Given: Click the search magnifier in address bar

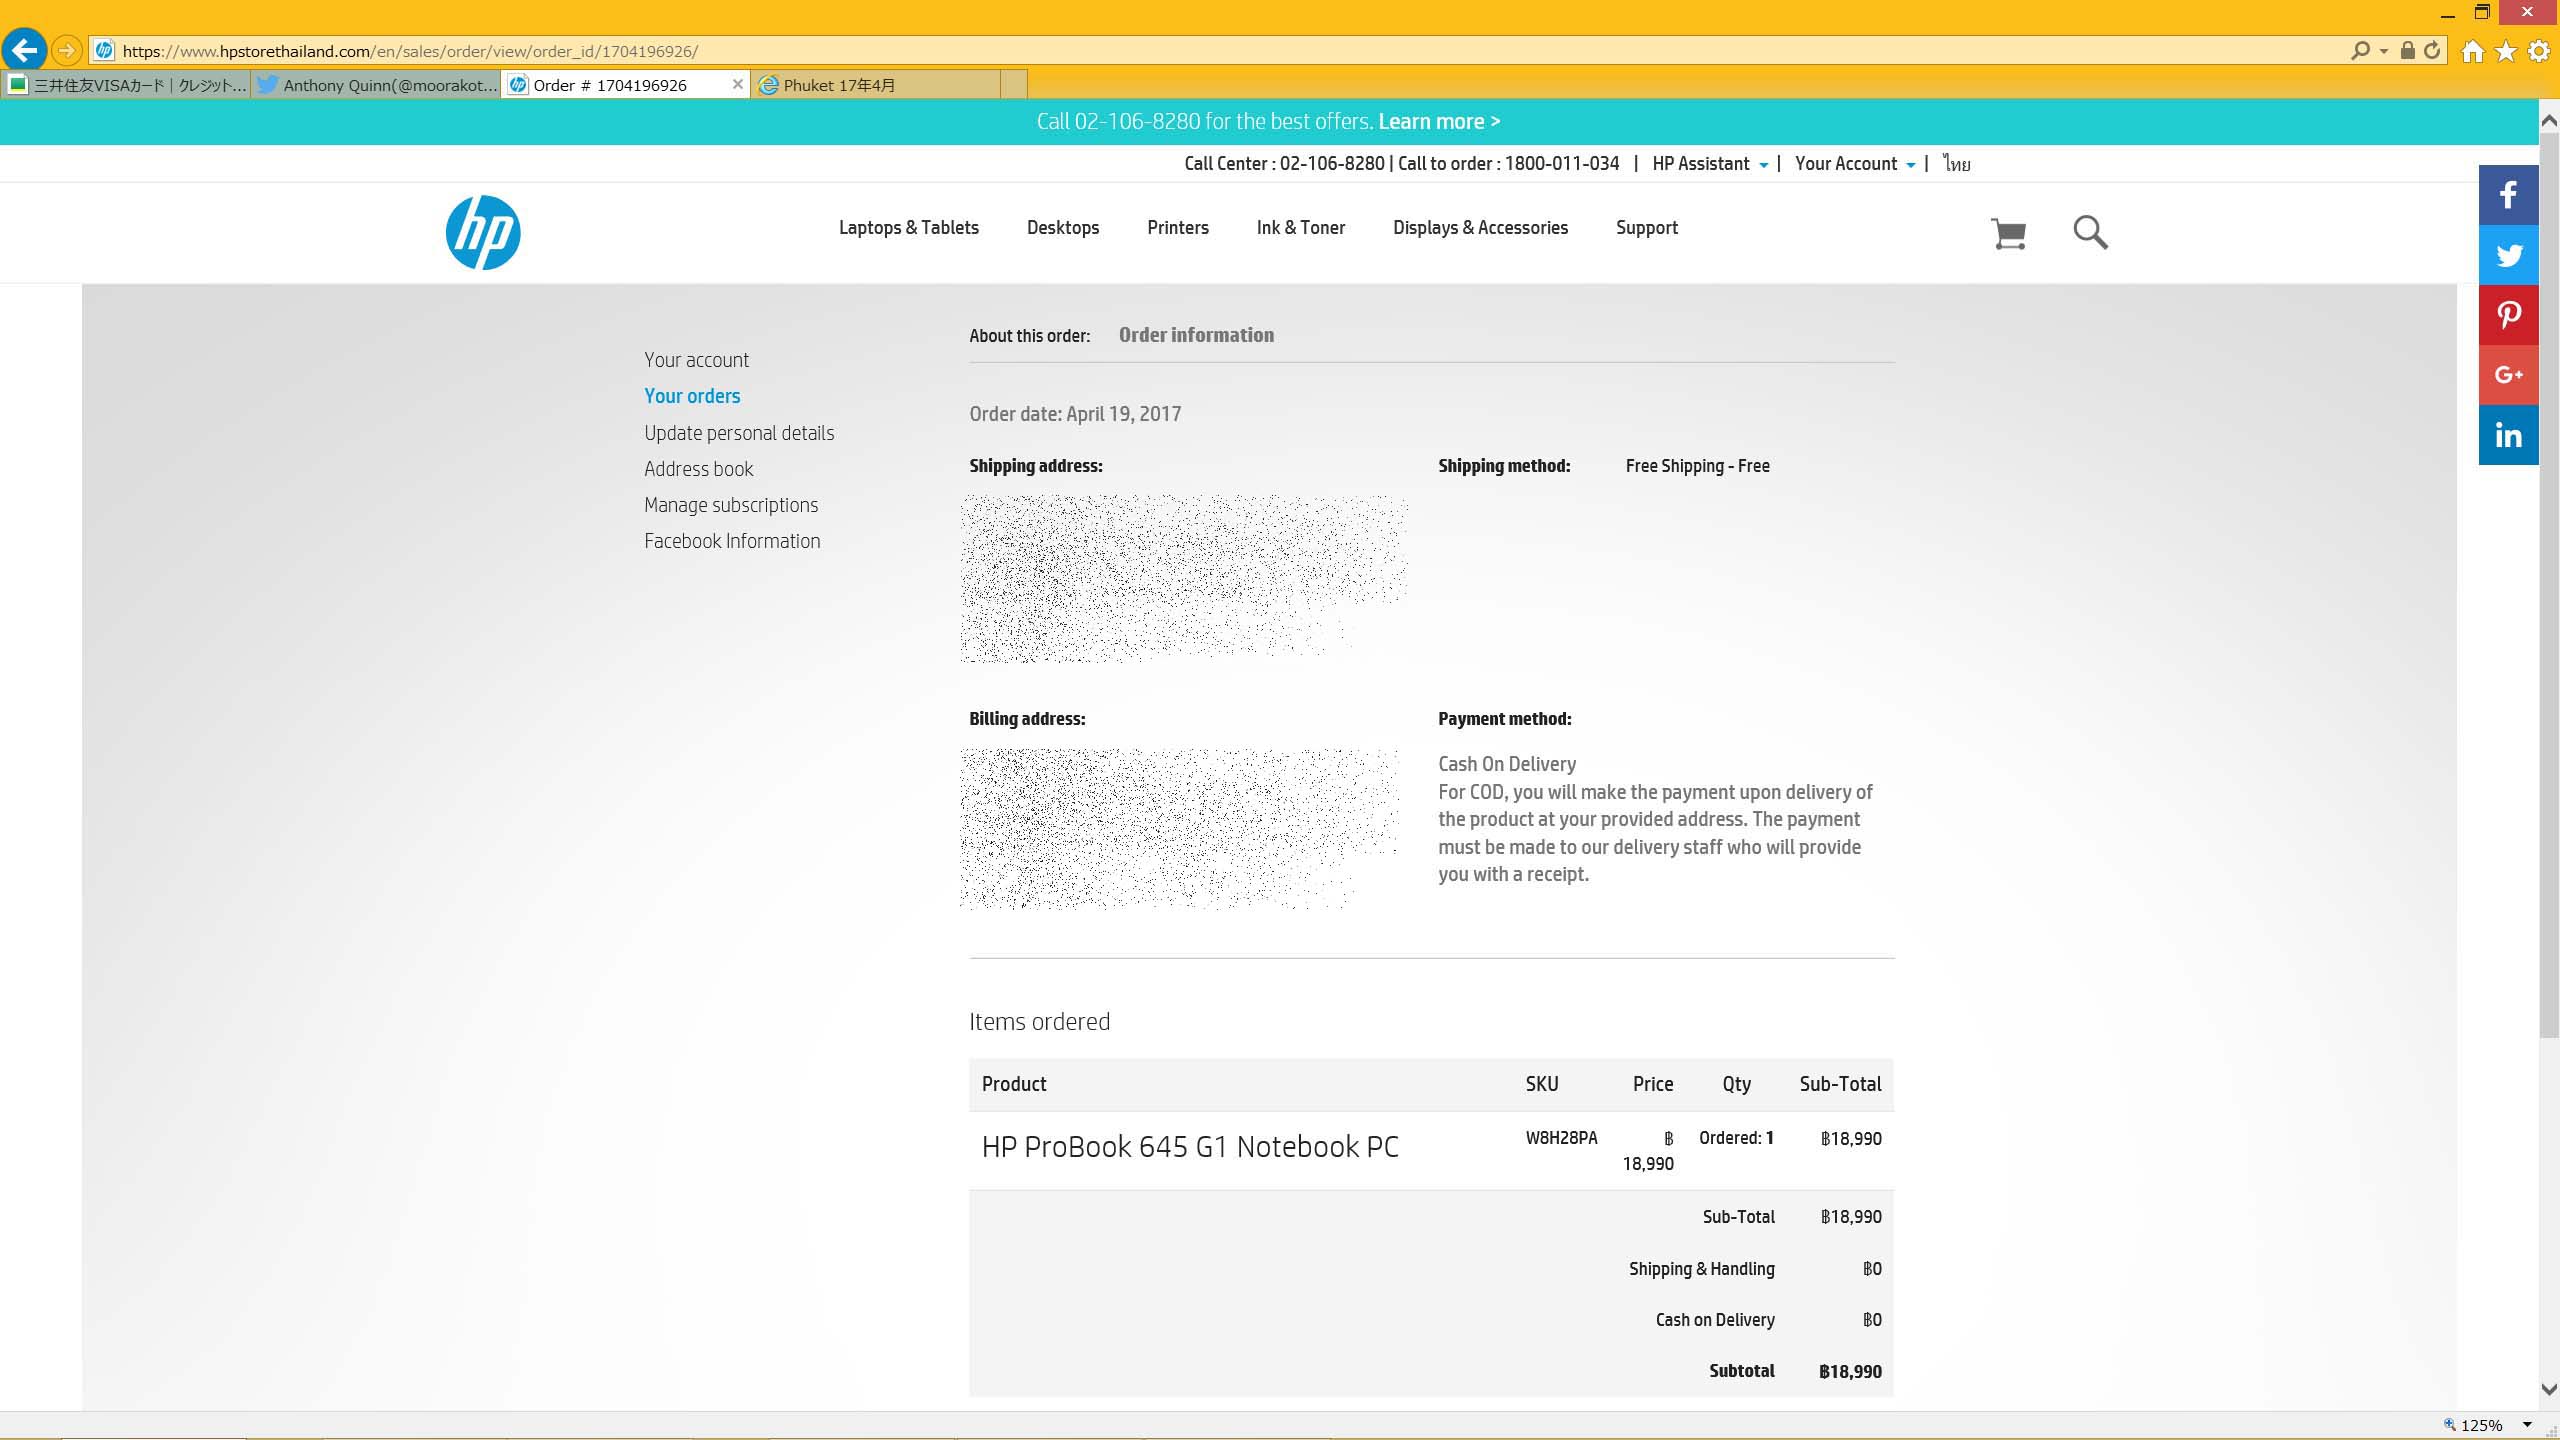Looking at the screenshot, I should click(2360, 50).
